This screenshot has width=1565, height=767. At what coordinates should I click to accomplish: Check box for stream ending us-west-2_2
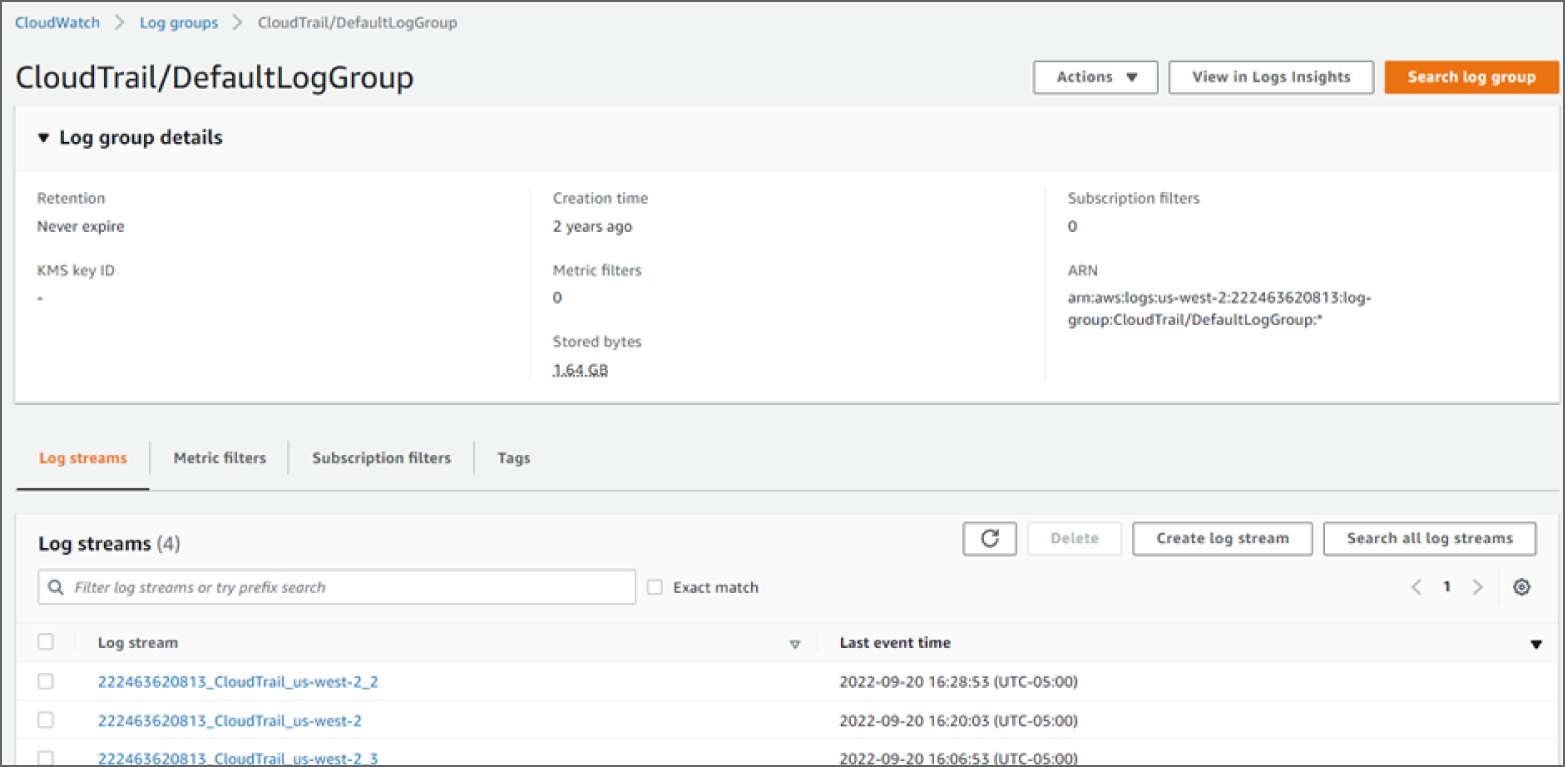click(45, 681)
